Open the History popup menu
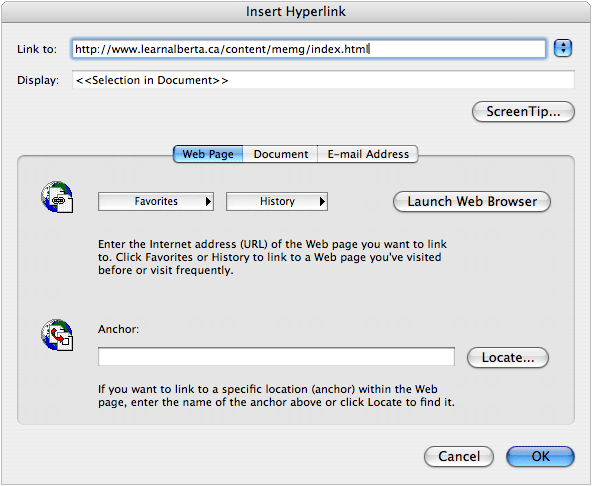Viewport: 592px width, 486px height. (277, 201)
